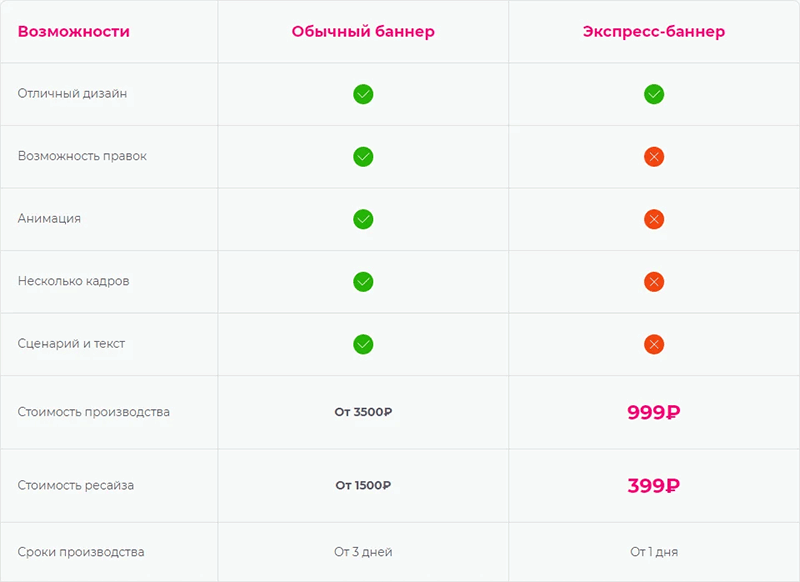Click the 399₽ express resize price
Viewport: 800px width, 582px height.
[x=654, y=486]
